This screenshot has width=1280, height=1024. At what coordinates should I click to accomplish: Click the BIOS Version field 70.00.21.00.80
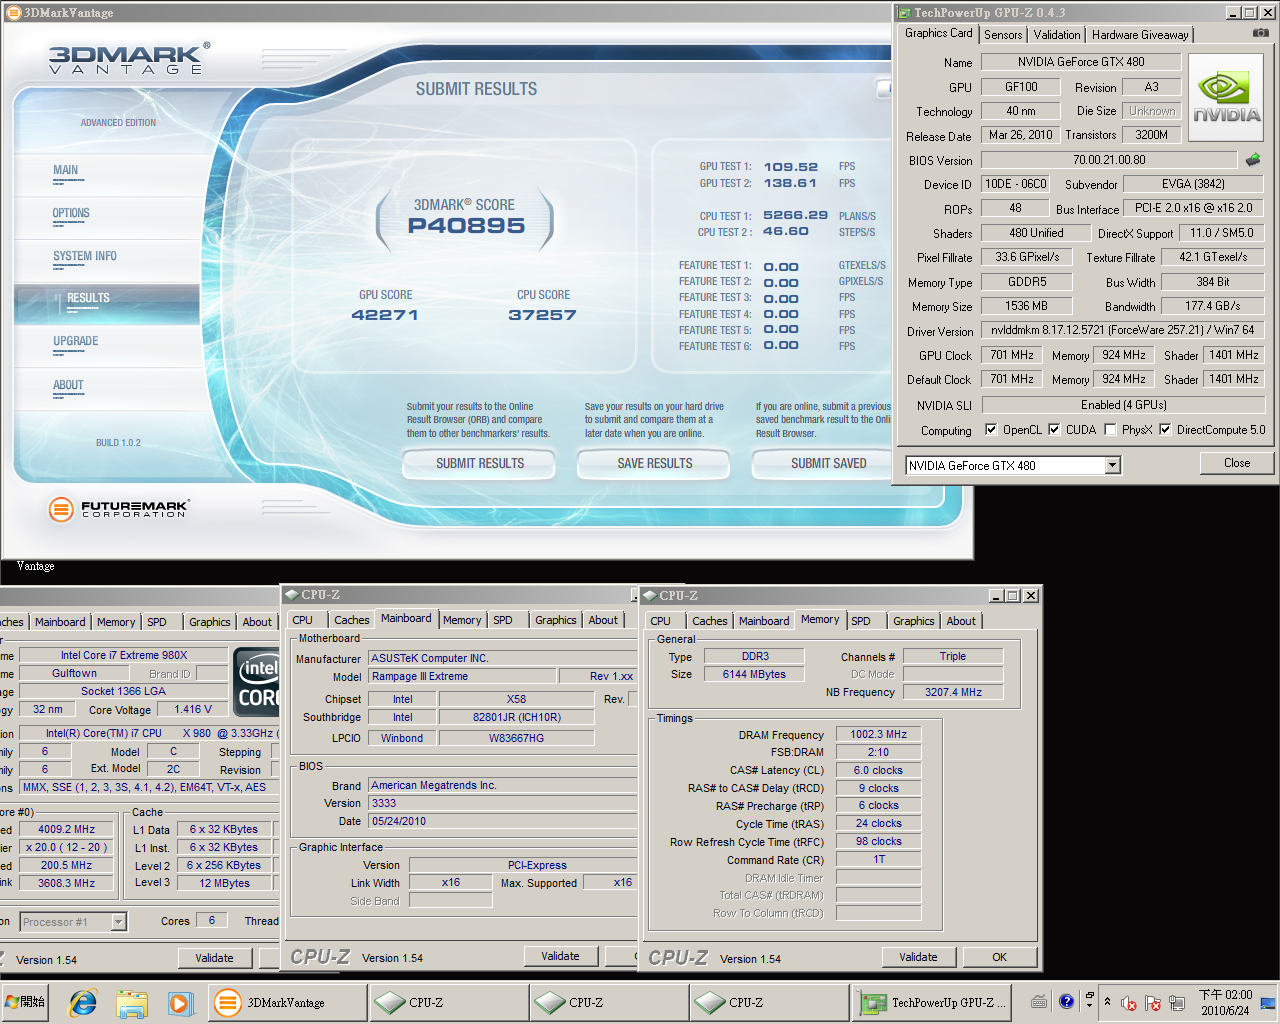coord(1109,159)
